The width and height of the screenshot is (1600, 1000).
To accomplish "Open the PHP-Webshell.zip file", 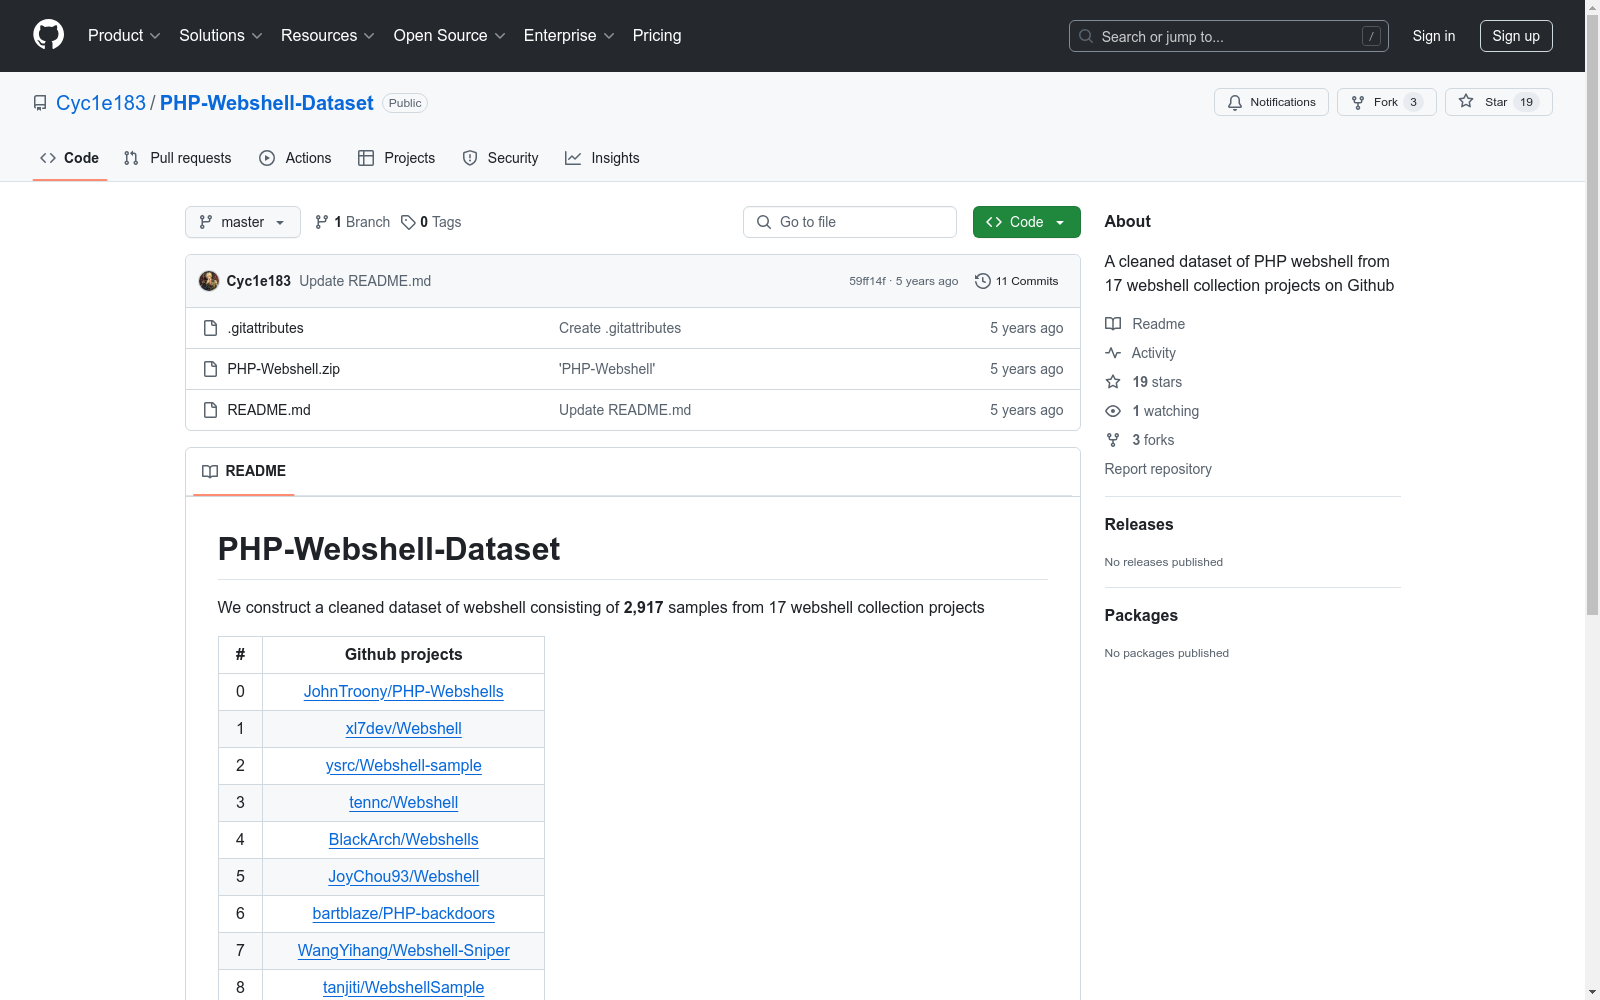I will pyautogui.click(x=284, y=369).
